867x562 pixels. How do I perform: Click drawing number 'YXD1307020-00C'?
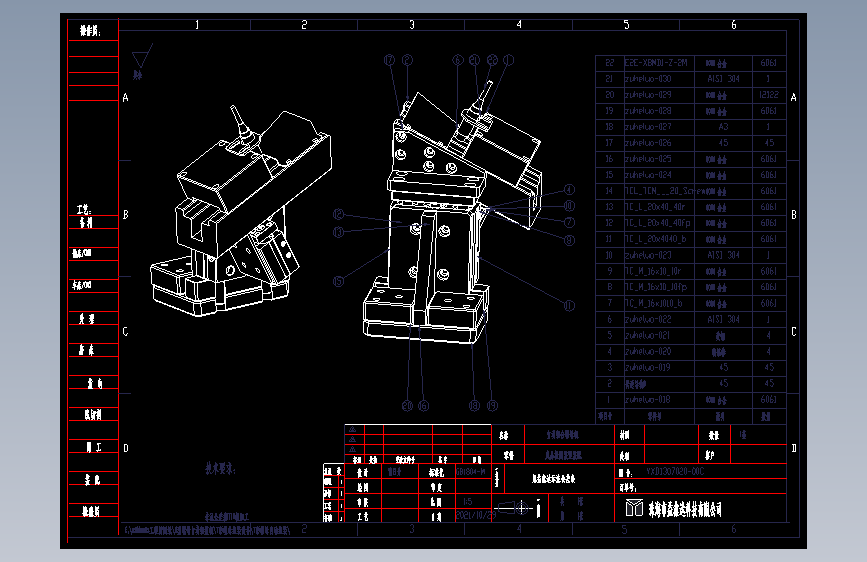coord(675,472)
